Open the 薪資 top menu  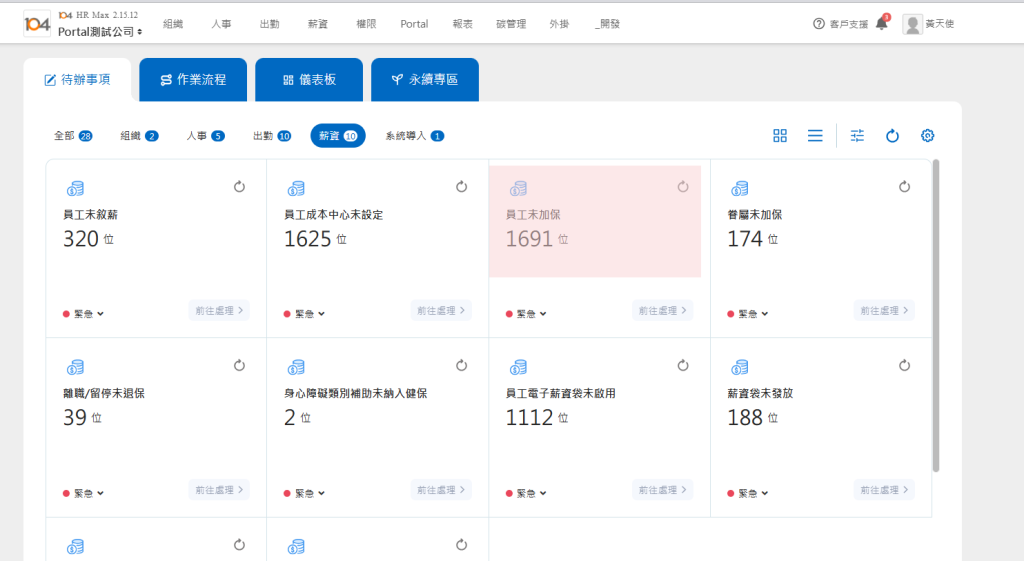(x=317, y=23)
